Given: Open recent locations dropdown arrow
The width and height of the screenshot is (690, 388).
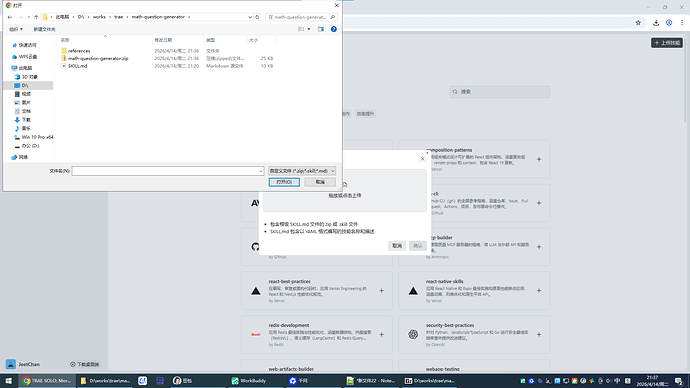Looking at the screenshot, I should 29,17.
